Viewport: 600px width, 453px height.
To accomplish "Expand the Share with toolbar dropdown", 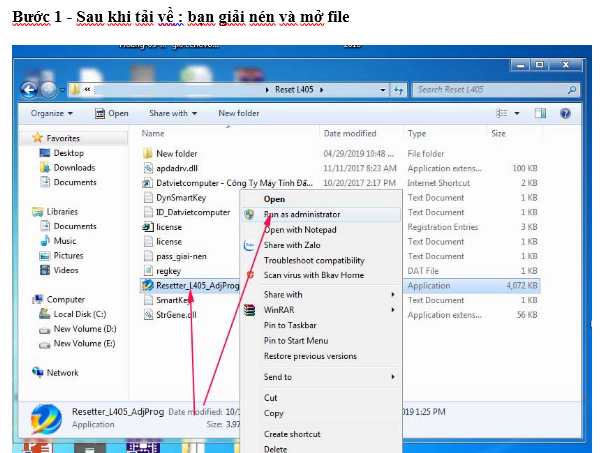I will coord(172,113).
